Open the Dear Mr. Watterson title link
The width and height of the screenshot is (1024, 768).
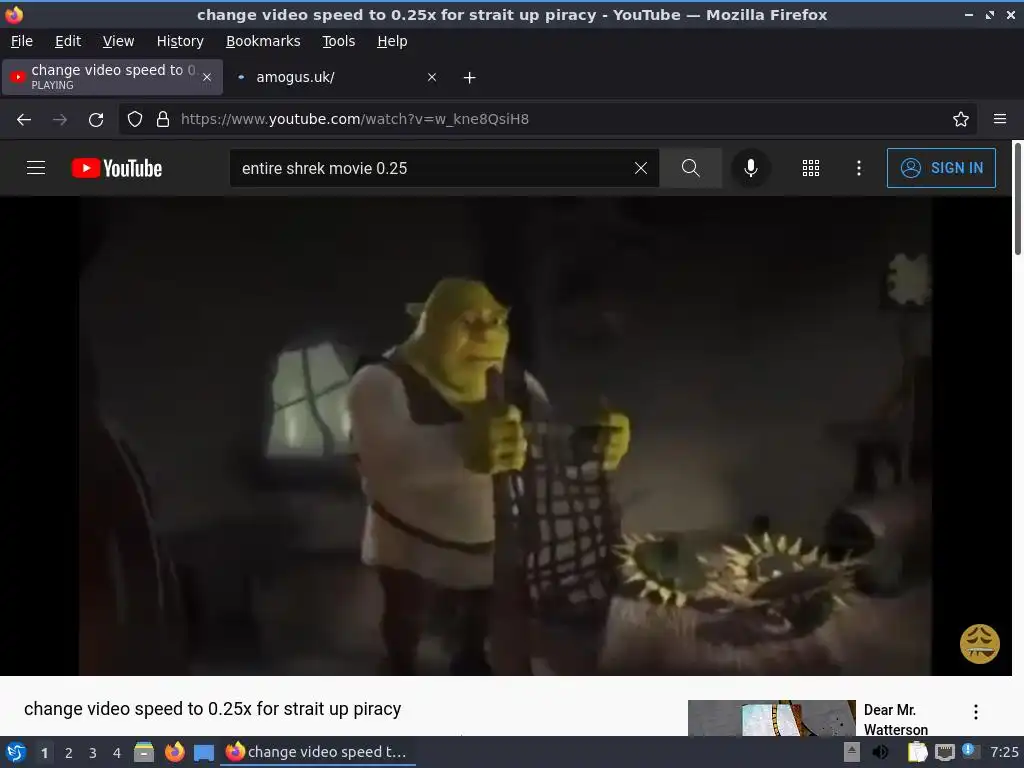(895, 719)
